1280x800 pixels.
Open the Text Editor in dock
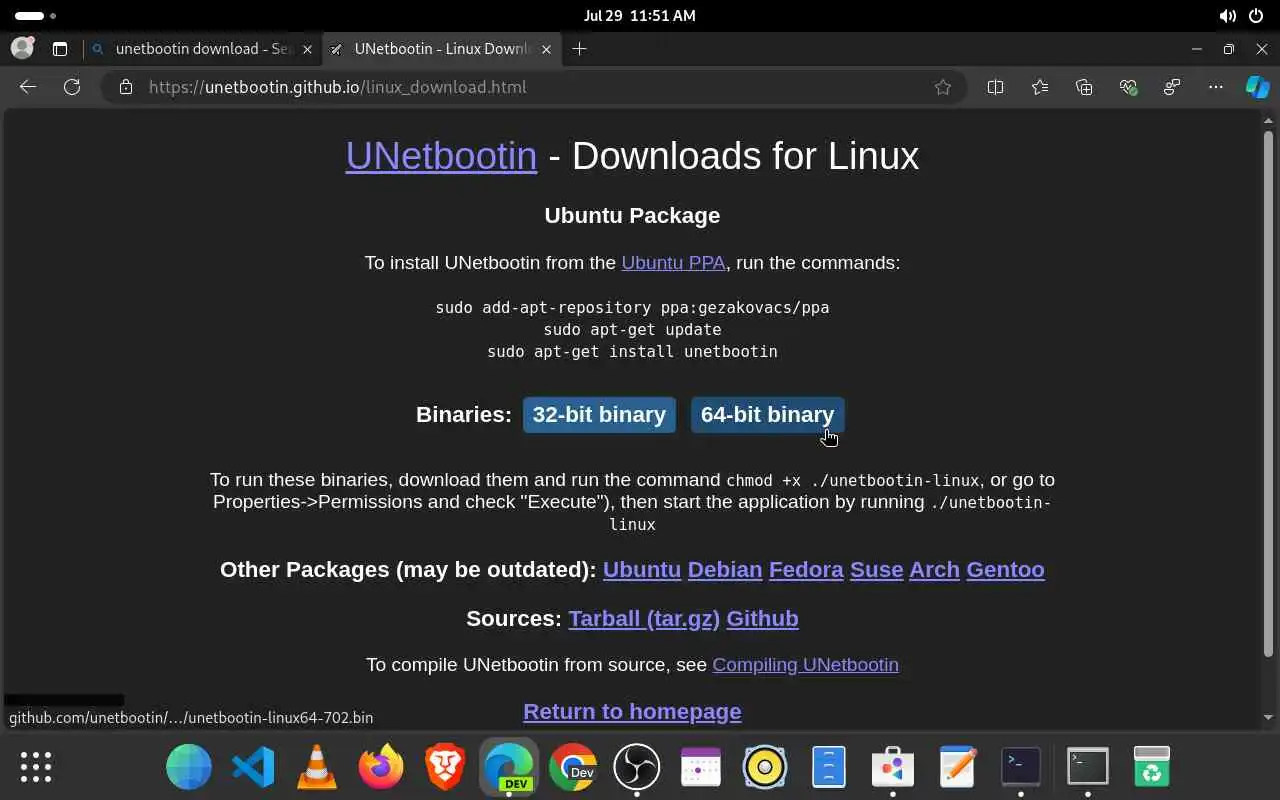[957, 767]
